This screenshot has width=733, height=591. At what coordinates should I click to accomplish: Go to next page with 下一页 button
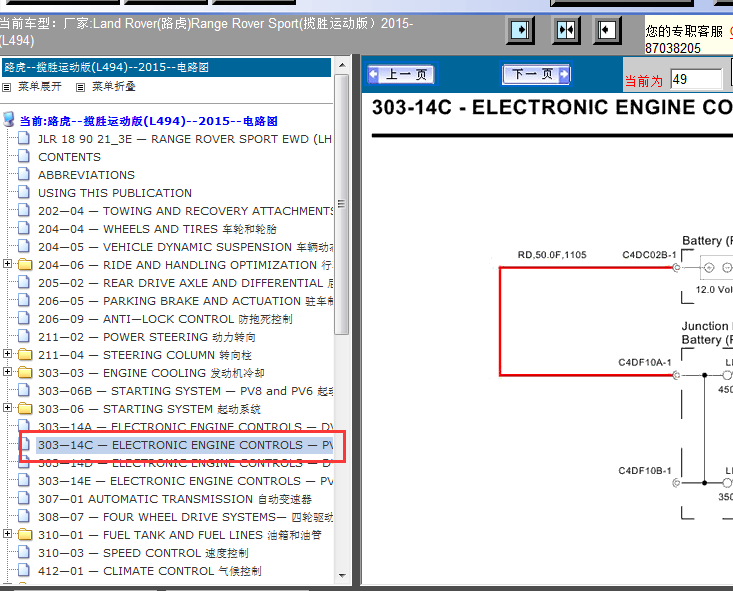(537, 74)
